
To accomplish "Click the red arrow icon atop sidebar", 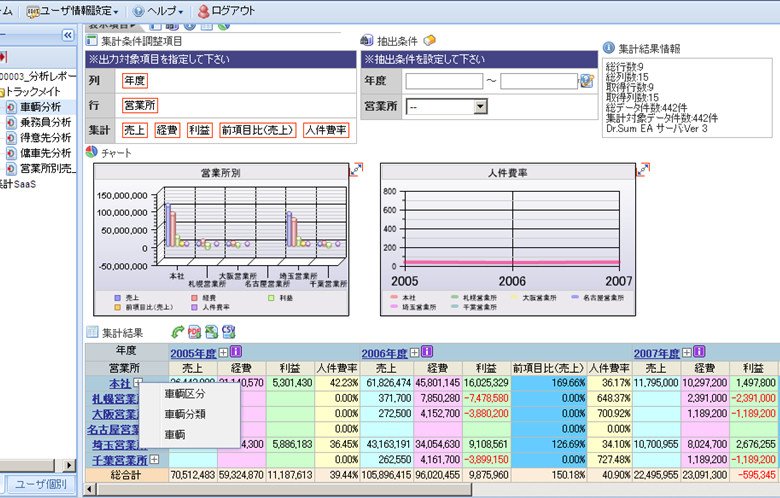I will tap(3, 57).
